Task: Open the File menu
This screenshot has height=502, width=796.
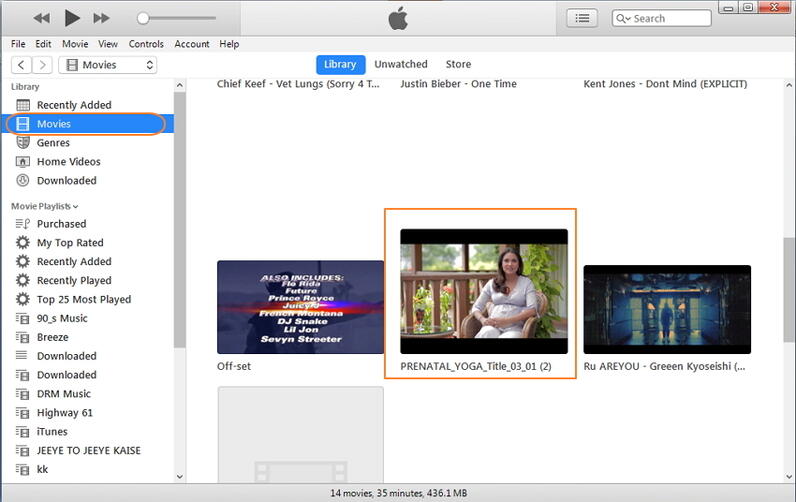Action: 18,44
